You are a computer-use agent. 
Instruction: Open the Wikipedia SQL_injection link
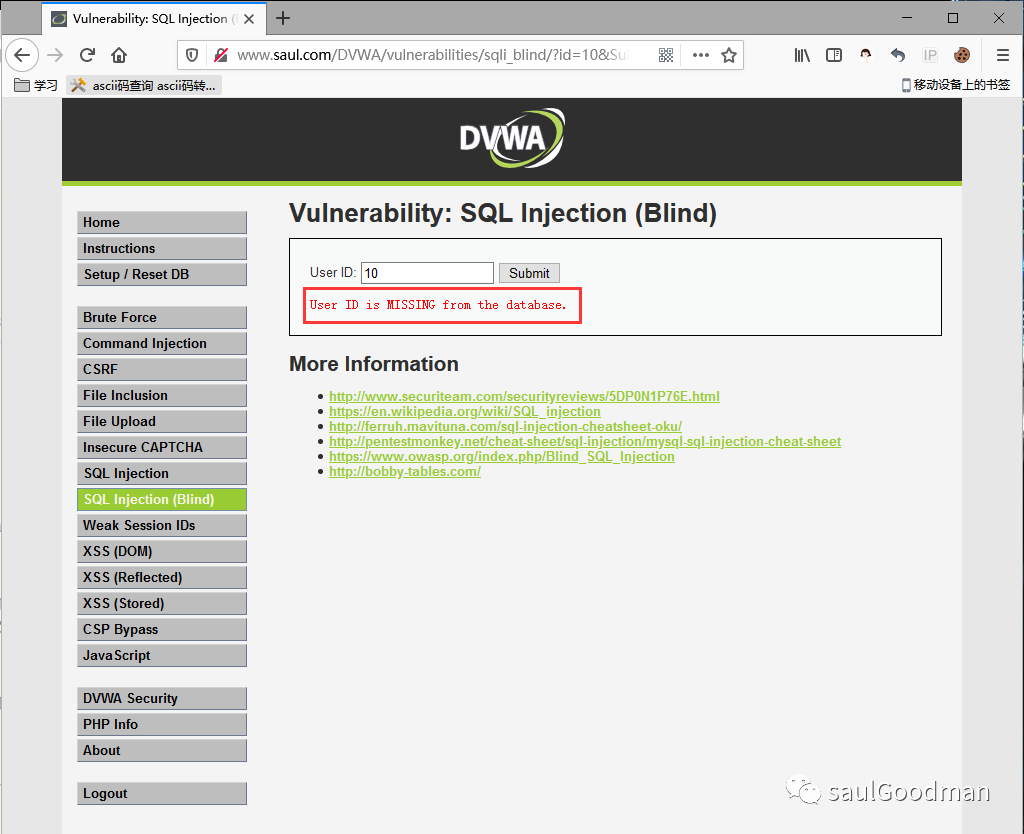[465, 411]
